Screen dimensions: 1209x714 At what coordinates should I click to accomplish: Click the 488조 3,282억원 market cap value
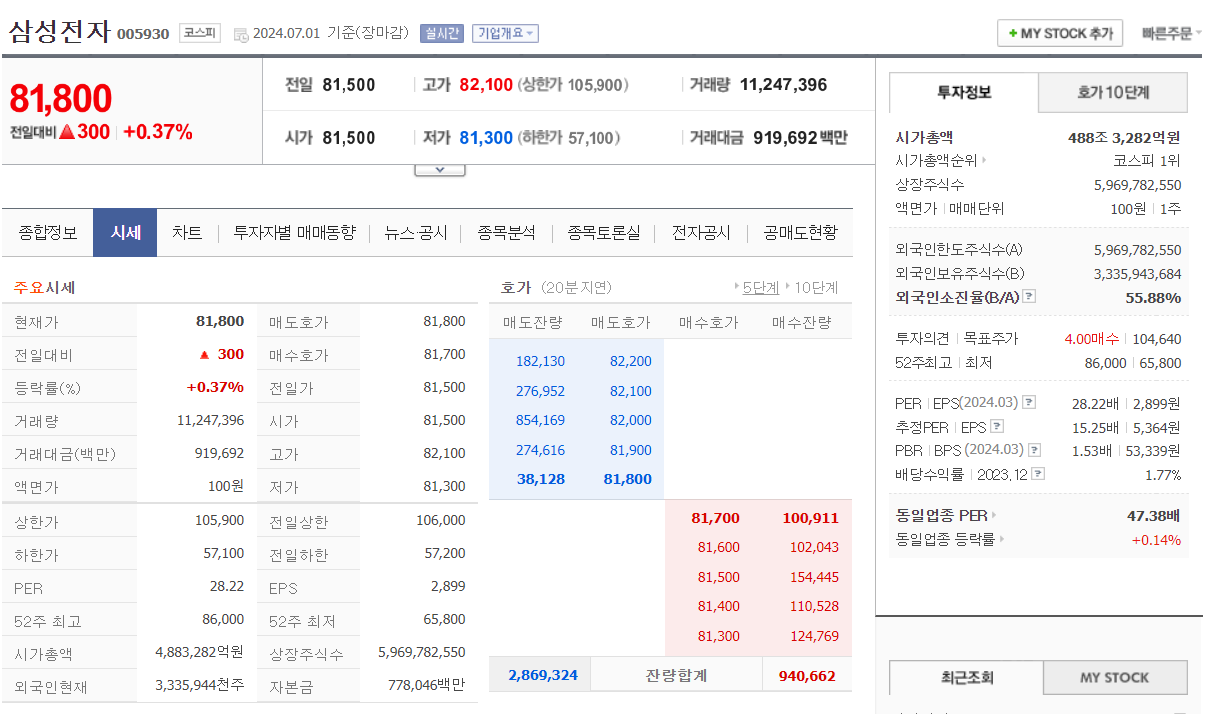pos(1124,137)
